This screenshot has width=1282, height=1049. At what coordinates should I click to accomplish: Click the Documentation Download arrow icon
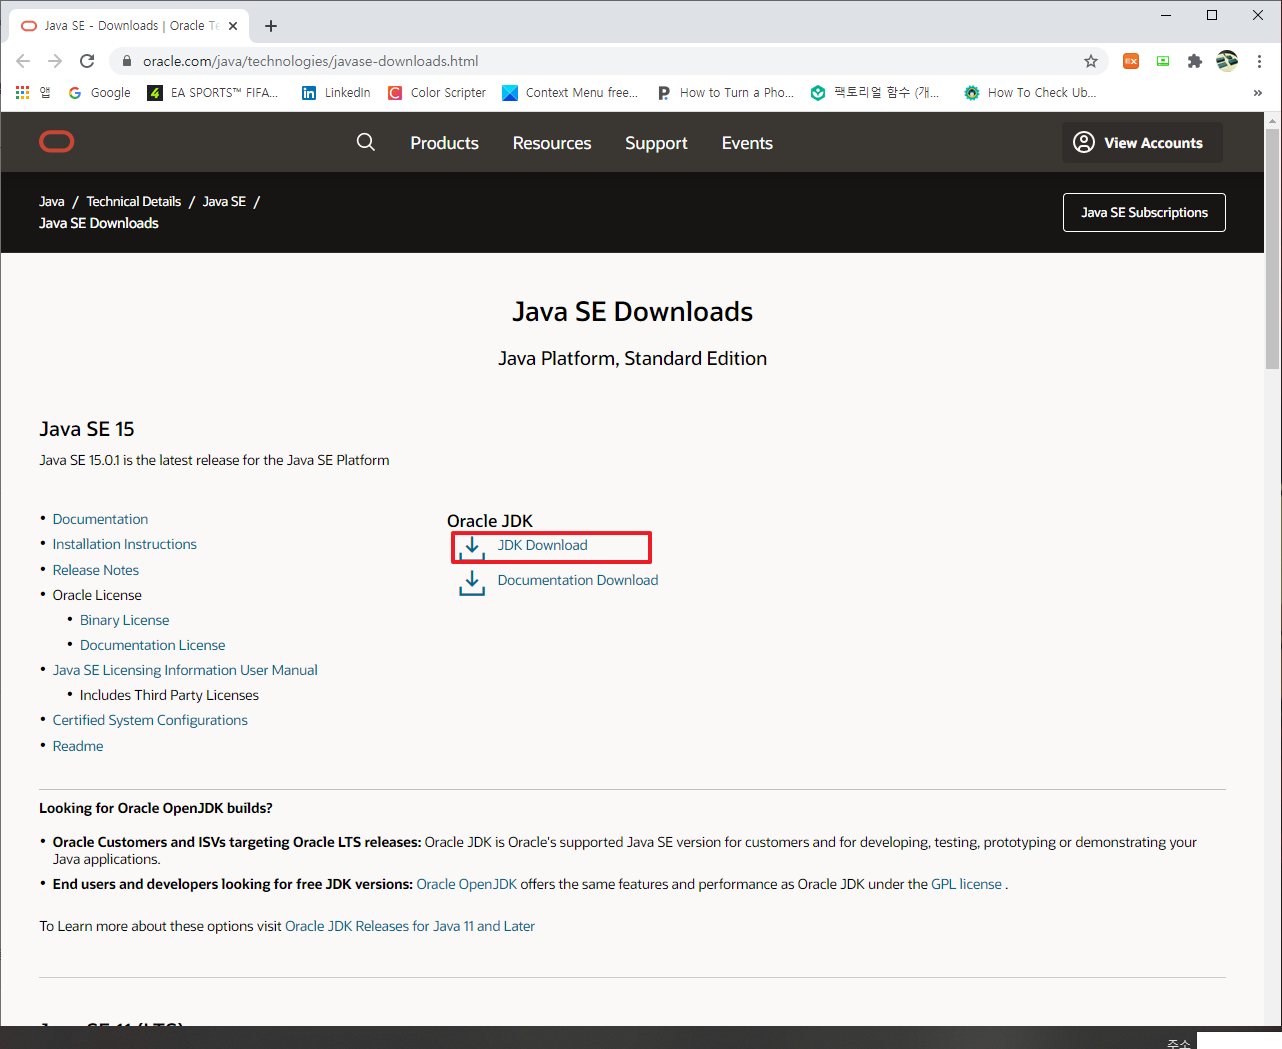[472, 583]
